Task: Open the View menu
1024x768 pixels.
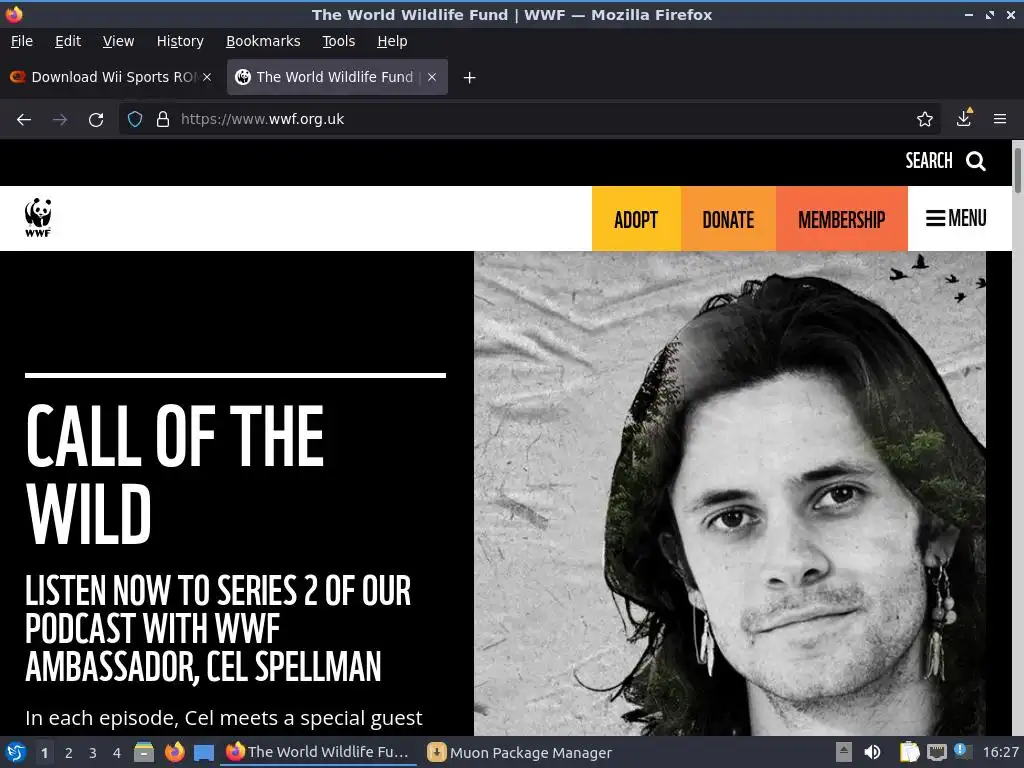Action: 118,41
